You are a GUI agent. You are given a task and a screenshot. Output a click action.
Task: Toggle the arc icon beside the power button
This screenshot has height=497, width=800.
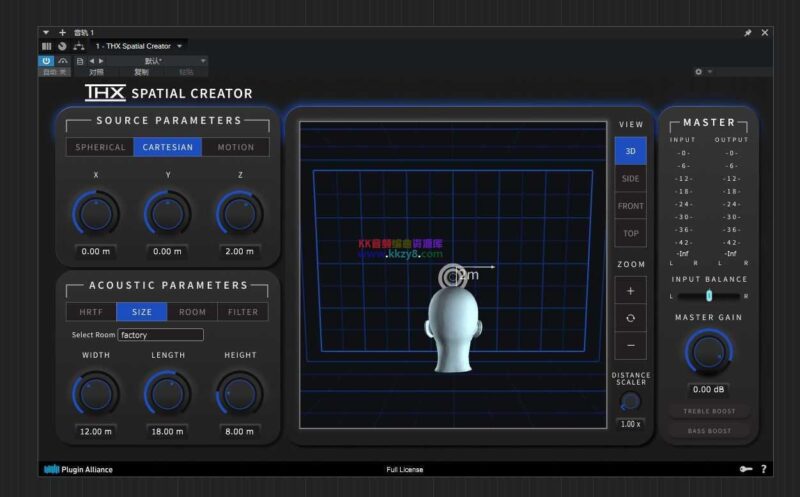click(63, 61)
